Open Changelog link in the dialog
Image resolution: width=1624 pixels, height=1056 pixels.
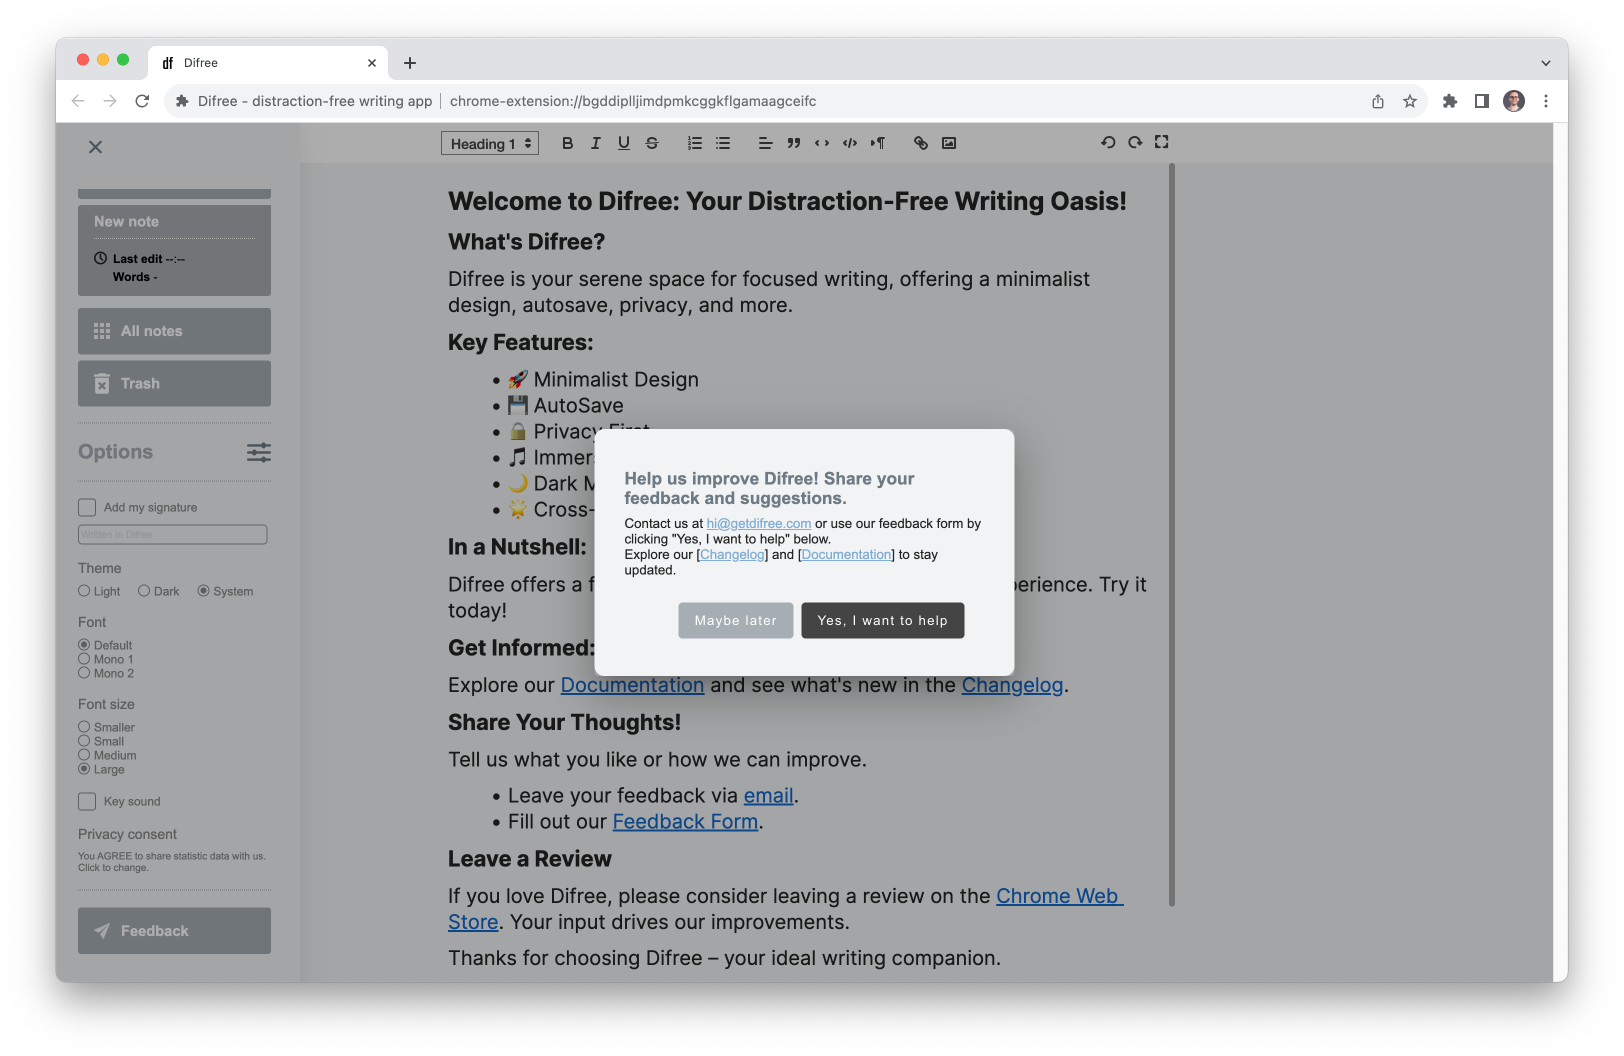pyautogui.click(x=733, y=555)
